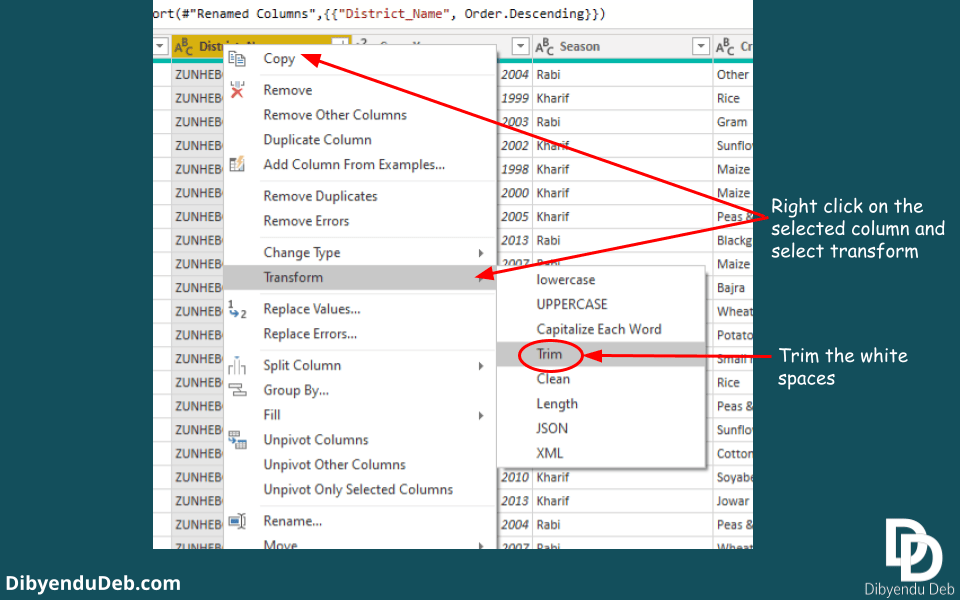Choose Rename from the context menu

pos(293,521)
